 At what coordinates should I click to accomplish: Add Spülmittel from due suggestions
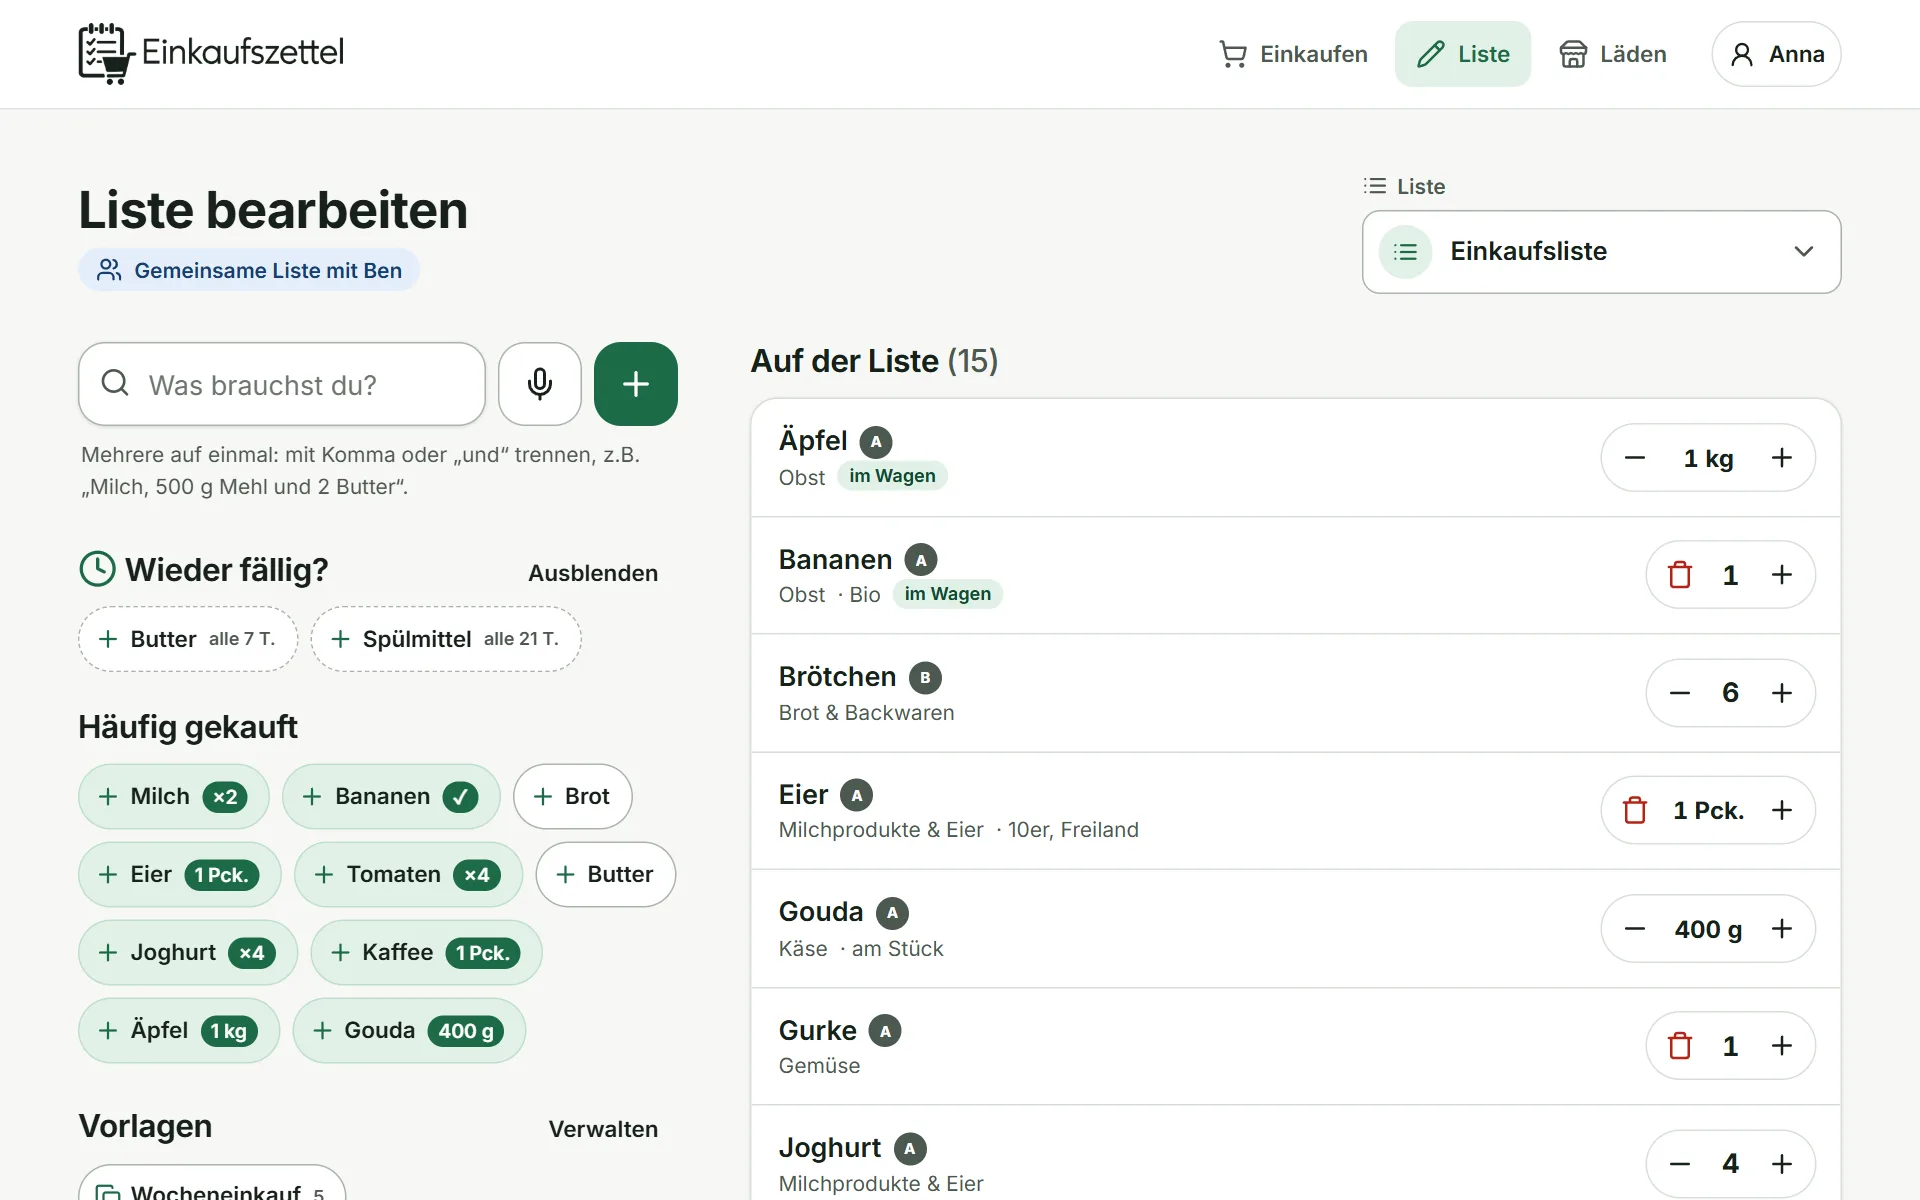point(446,639)
